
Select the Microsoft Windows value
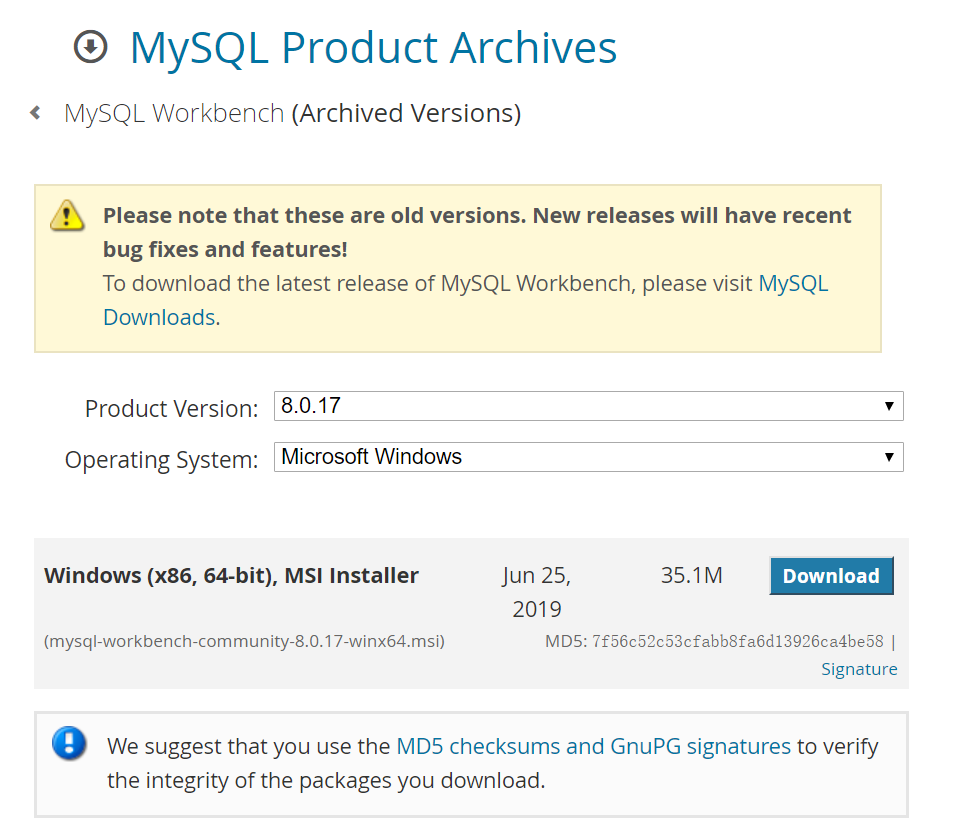pos(369,456)
